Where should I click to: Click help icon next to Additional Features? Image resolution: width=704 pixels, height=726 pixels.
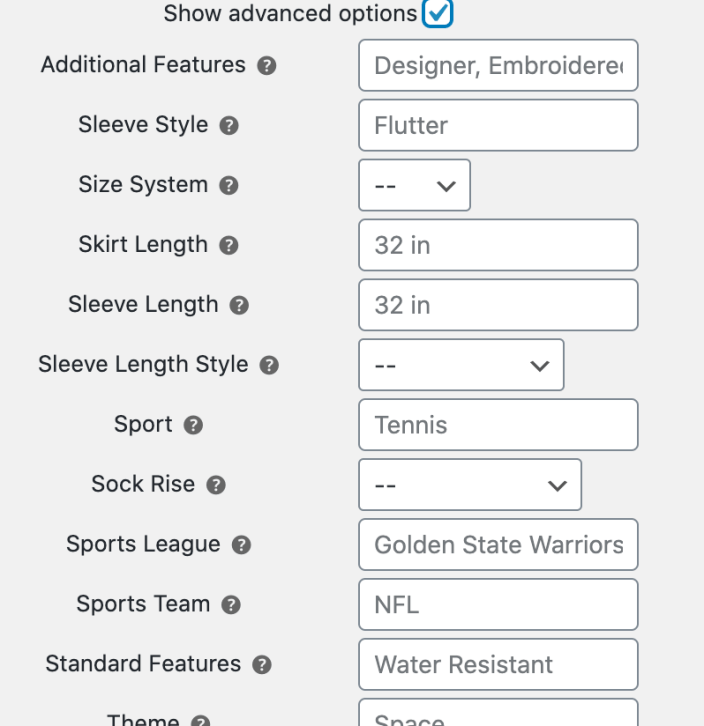(267, 66)
